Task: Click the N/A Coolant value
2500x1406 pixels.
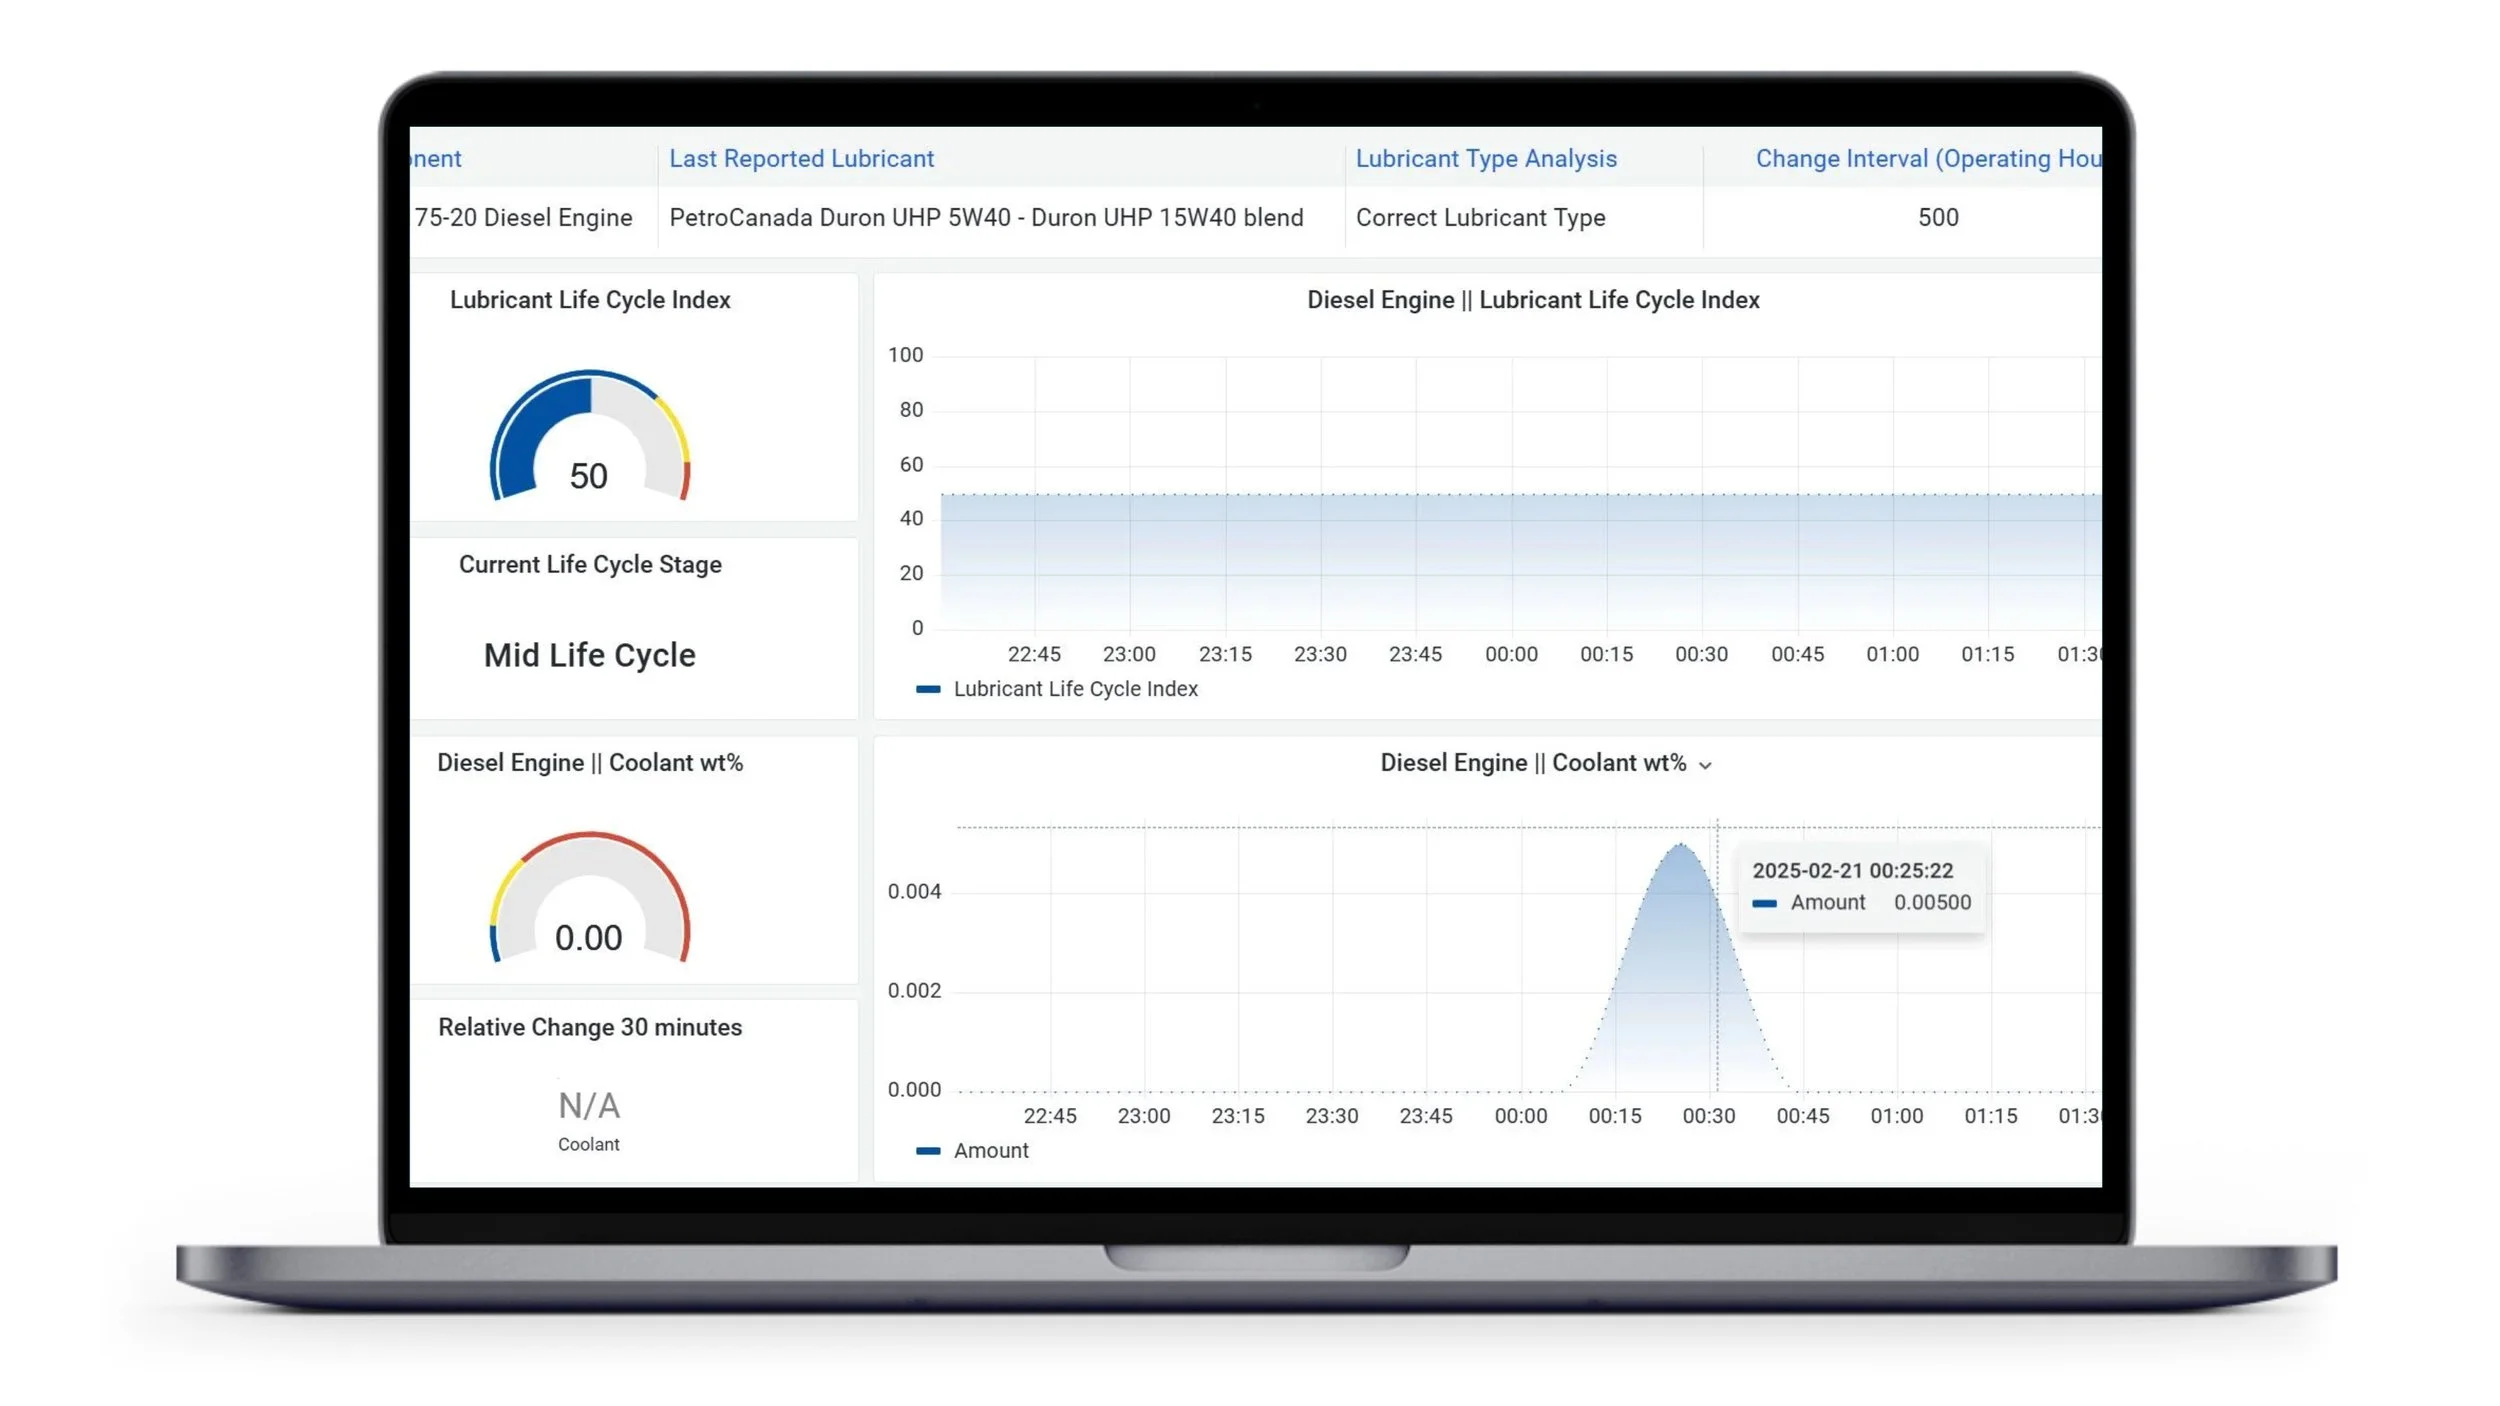Action: 589,1105
